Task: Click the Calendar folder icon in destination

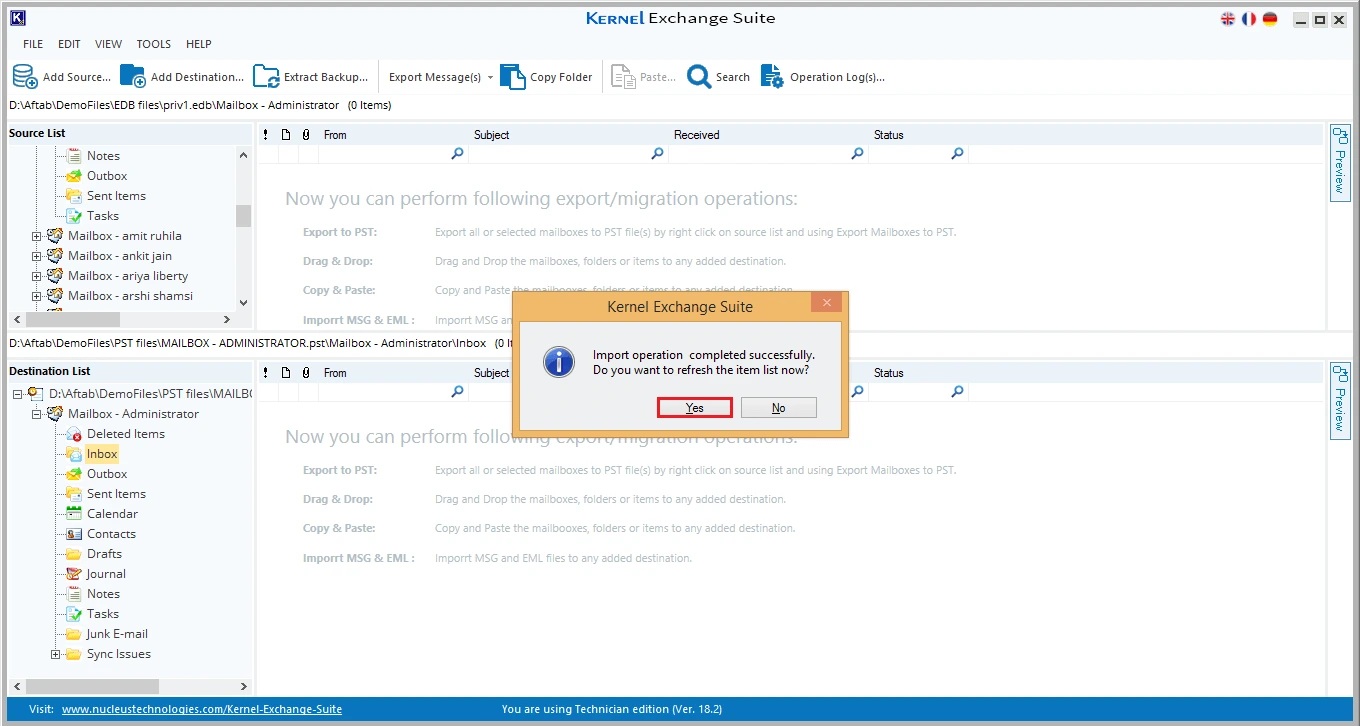Action: [74, 514]
